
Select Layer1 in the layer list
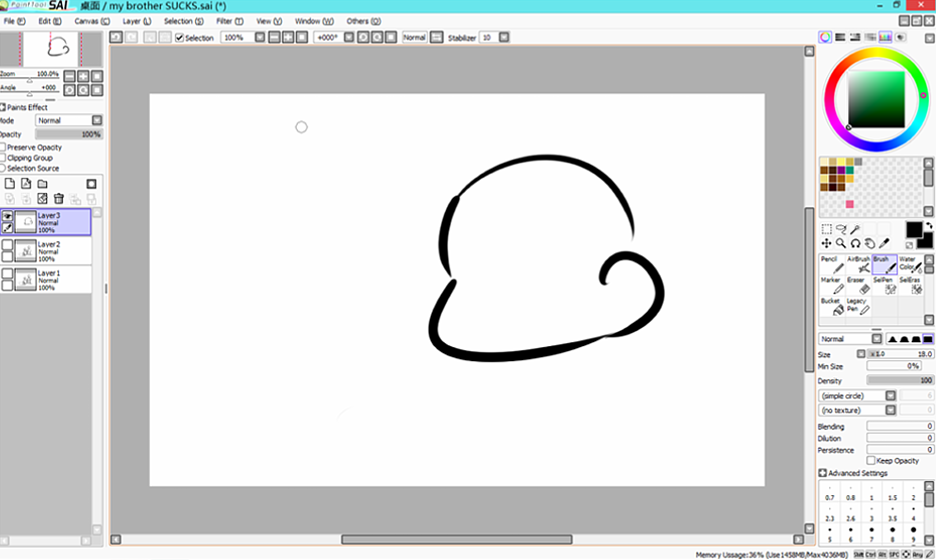click(62, 279)
